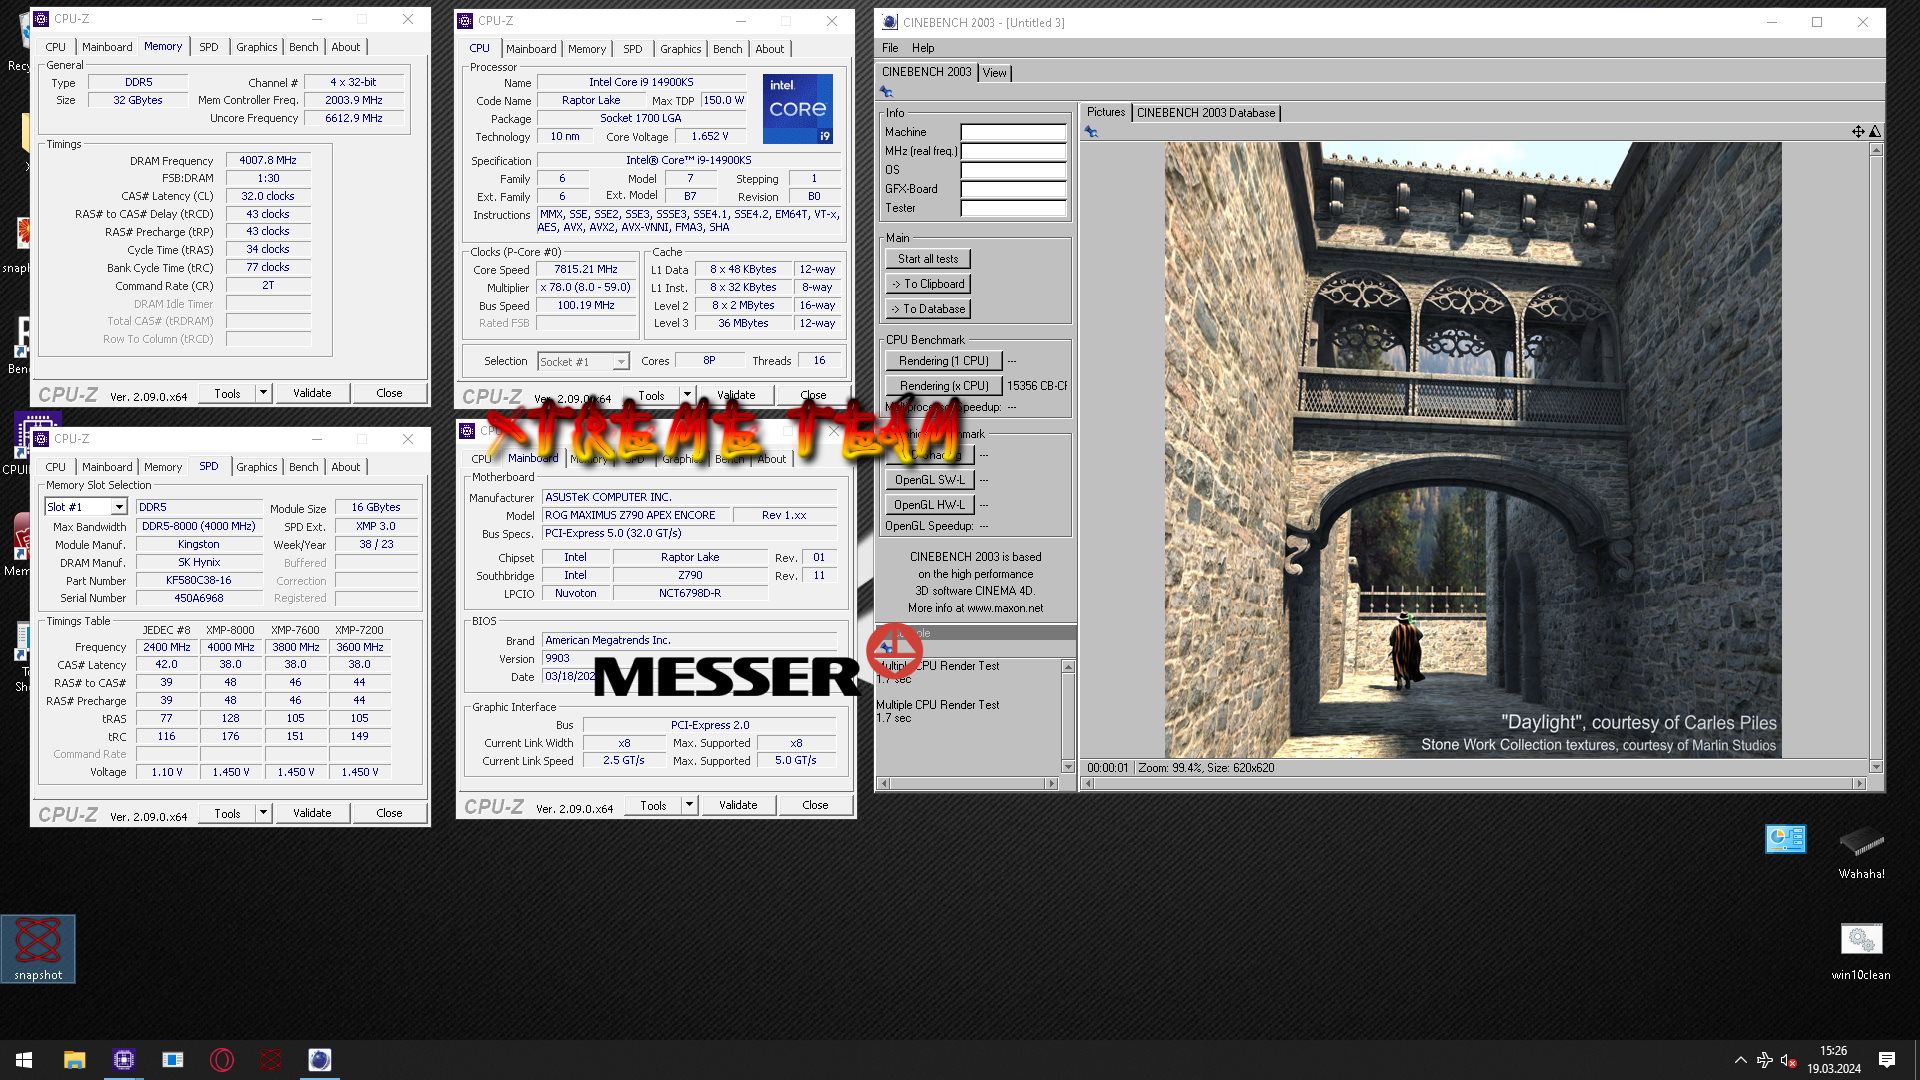Run Rendering (1 CPU) benchmark
1920x1080 pixels.
943,361
